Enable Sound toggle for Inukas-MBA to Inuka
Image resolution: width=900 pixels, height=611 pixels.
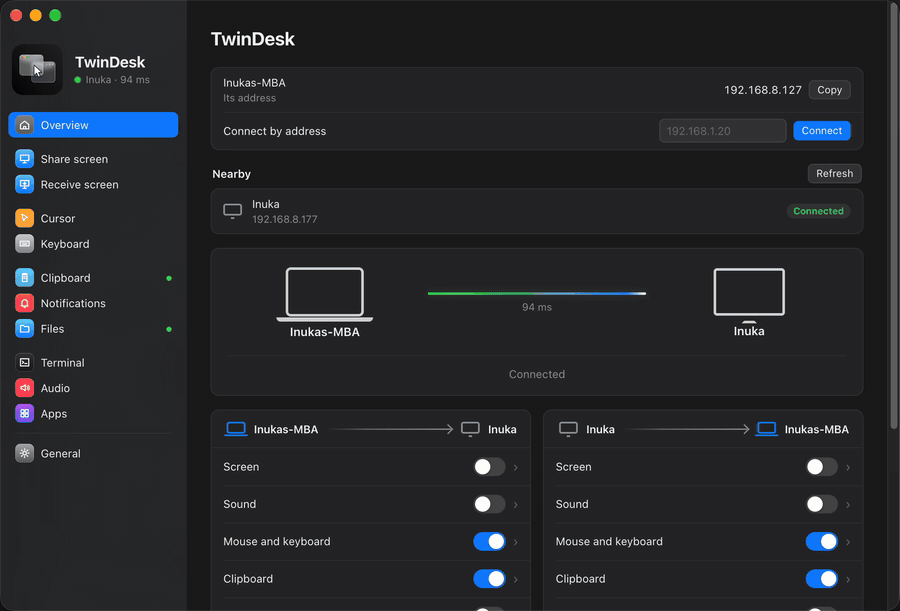coord(490,504)
